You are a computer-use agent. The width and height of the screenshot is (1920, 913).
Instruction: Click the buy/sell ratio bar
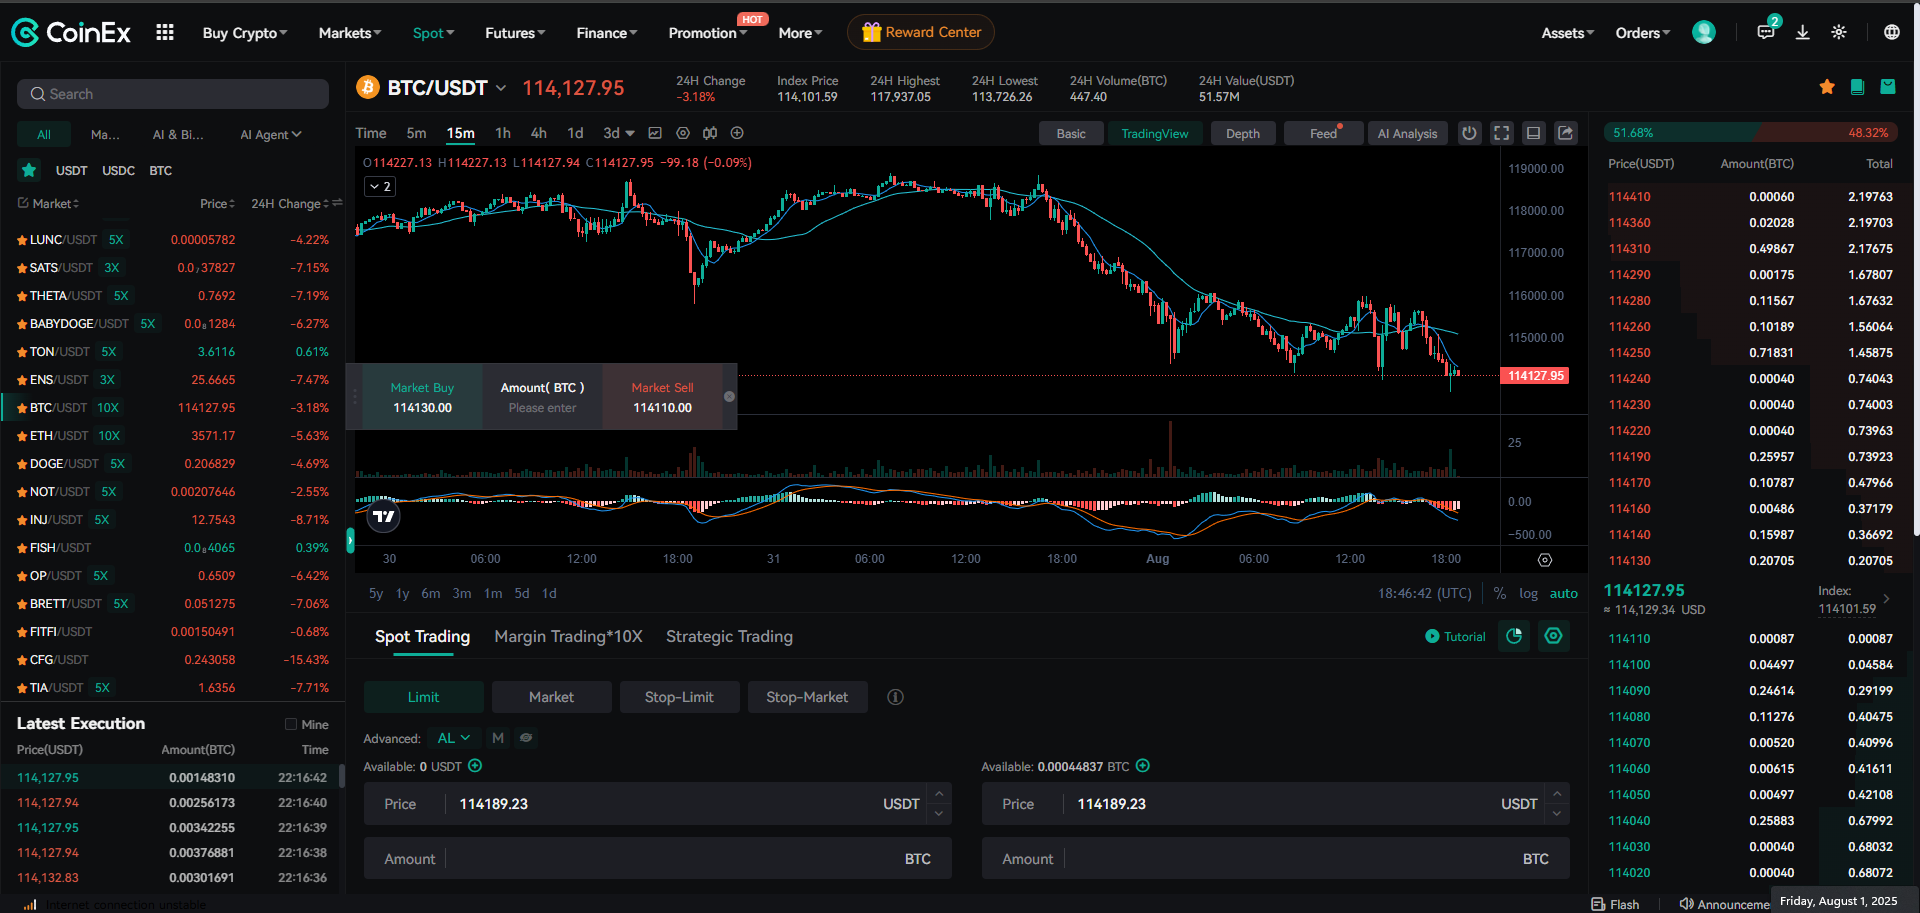1751,132
